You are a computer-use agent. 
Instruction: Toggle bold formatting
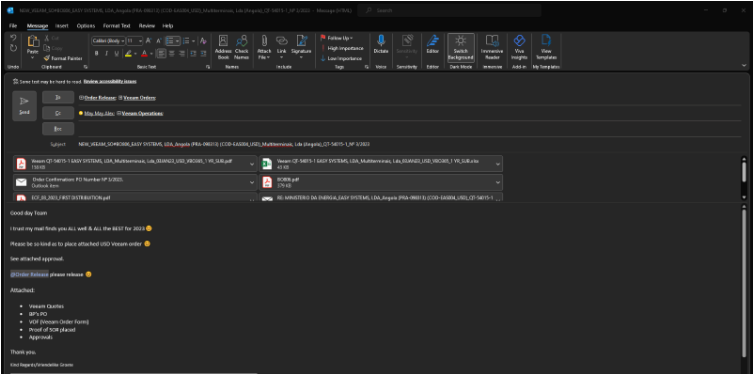(97, 53)
